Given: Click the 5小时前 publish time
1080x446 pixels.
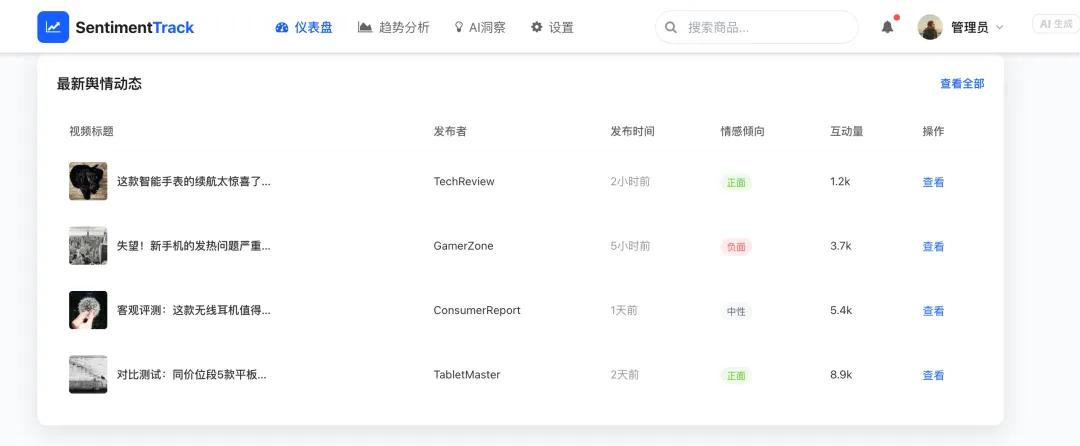Looking at the screenshot, I should tap(630, 246).
